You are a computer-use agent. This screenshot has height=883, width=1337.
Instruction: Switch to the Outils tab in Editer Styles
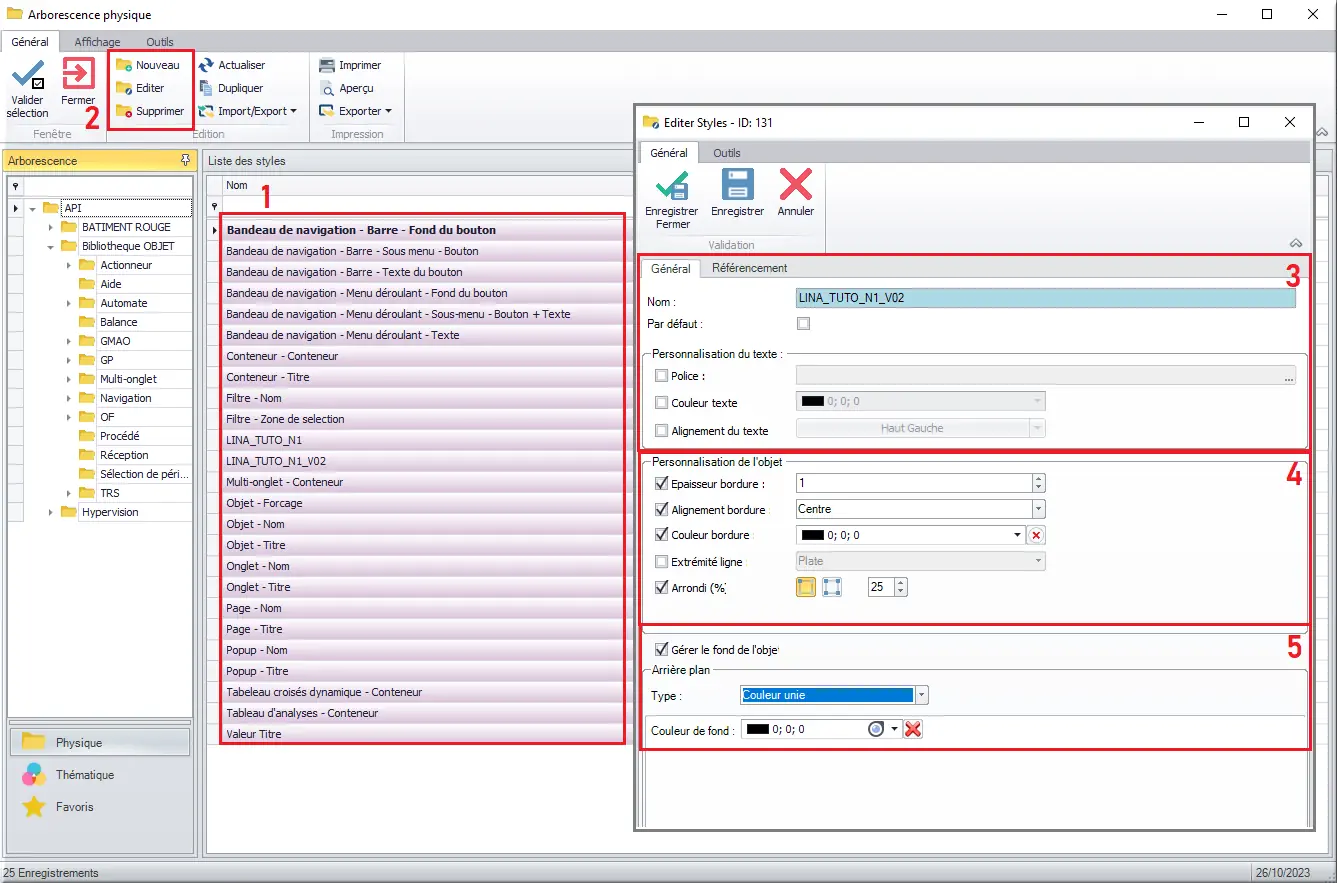tap(727, 153)
